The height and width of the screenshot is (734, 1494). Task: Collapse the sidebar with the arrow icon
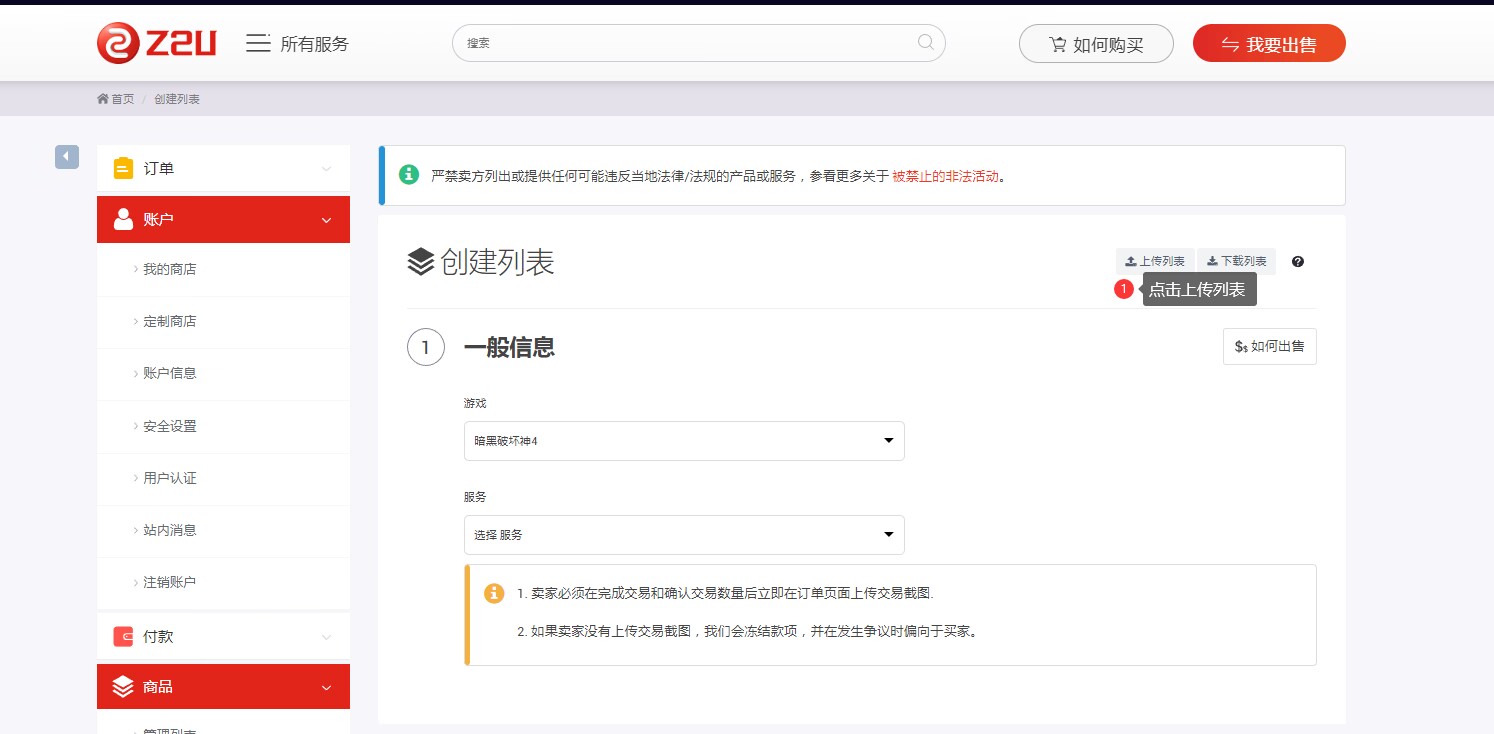66,157
